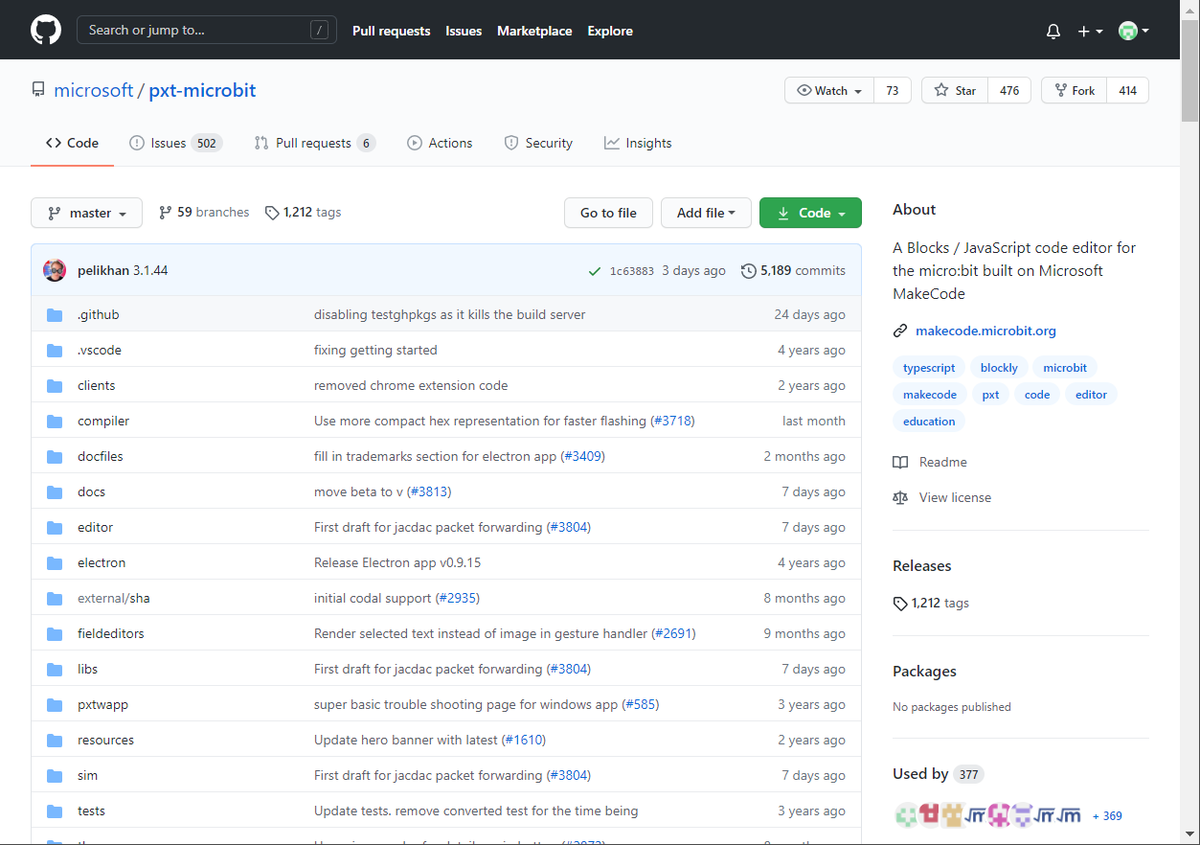1200x845 pixels.
Task: Open the Watch dropdown
Action: (x=829, y=90)
